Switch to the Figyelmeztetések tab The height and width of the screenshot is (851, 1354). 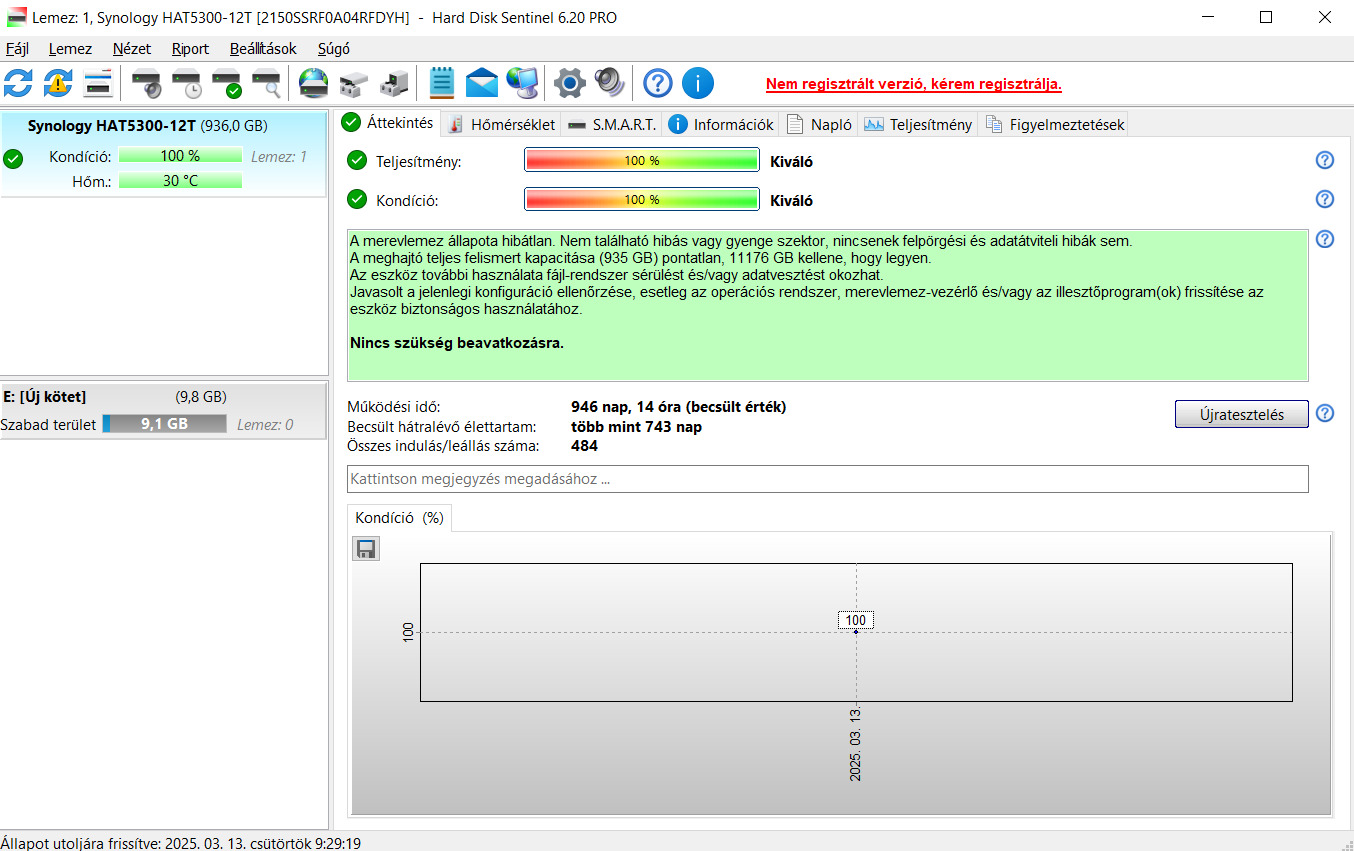(1054, 124)
